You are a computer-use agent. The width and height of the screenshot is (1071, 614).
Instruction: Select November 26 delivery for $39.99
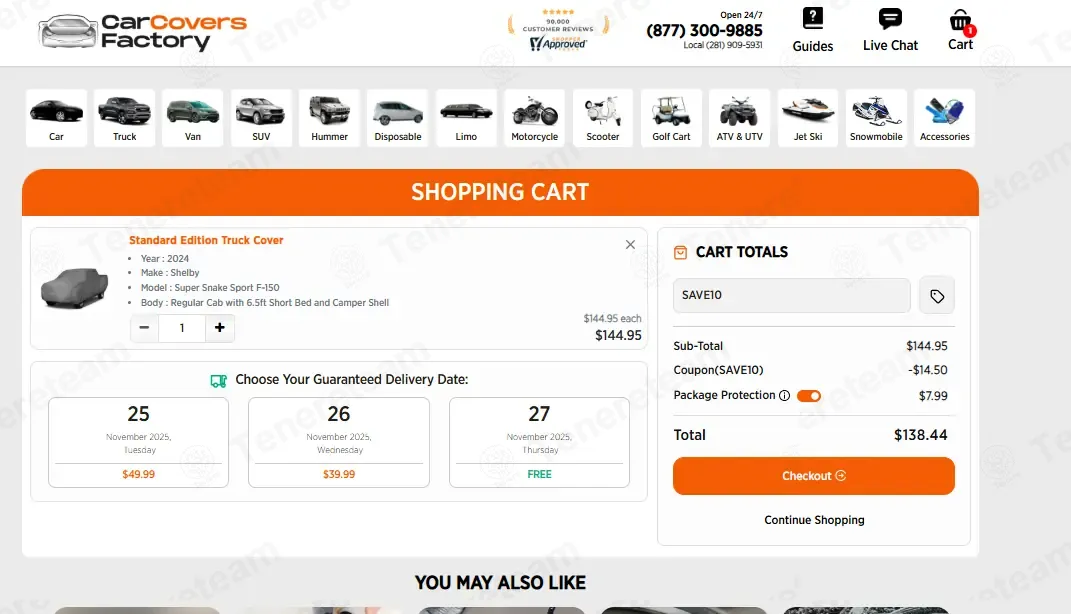click(x=339, y=443)
